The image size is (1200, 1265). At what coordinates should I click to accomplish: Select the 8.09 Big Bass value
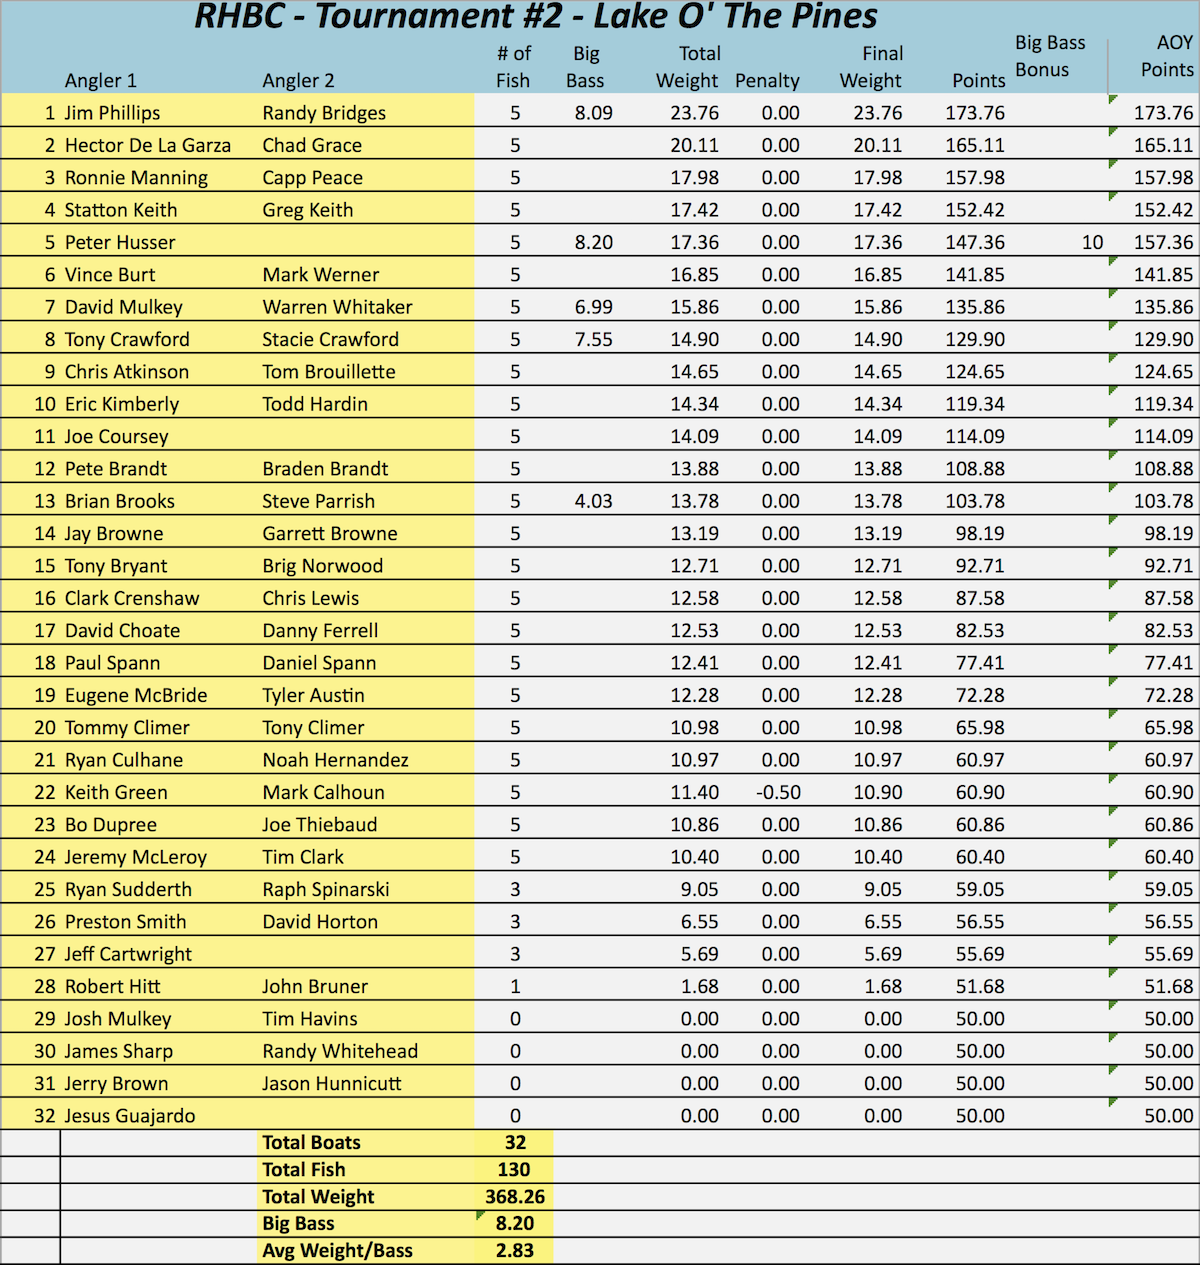tap(593, 113)
